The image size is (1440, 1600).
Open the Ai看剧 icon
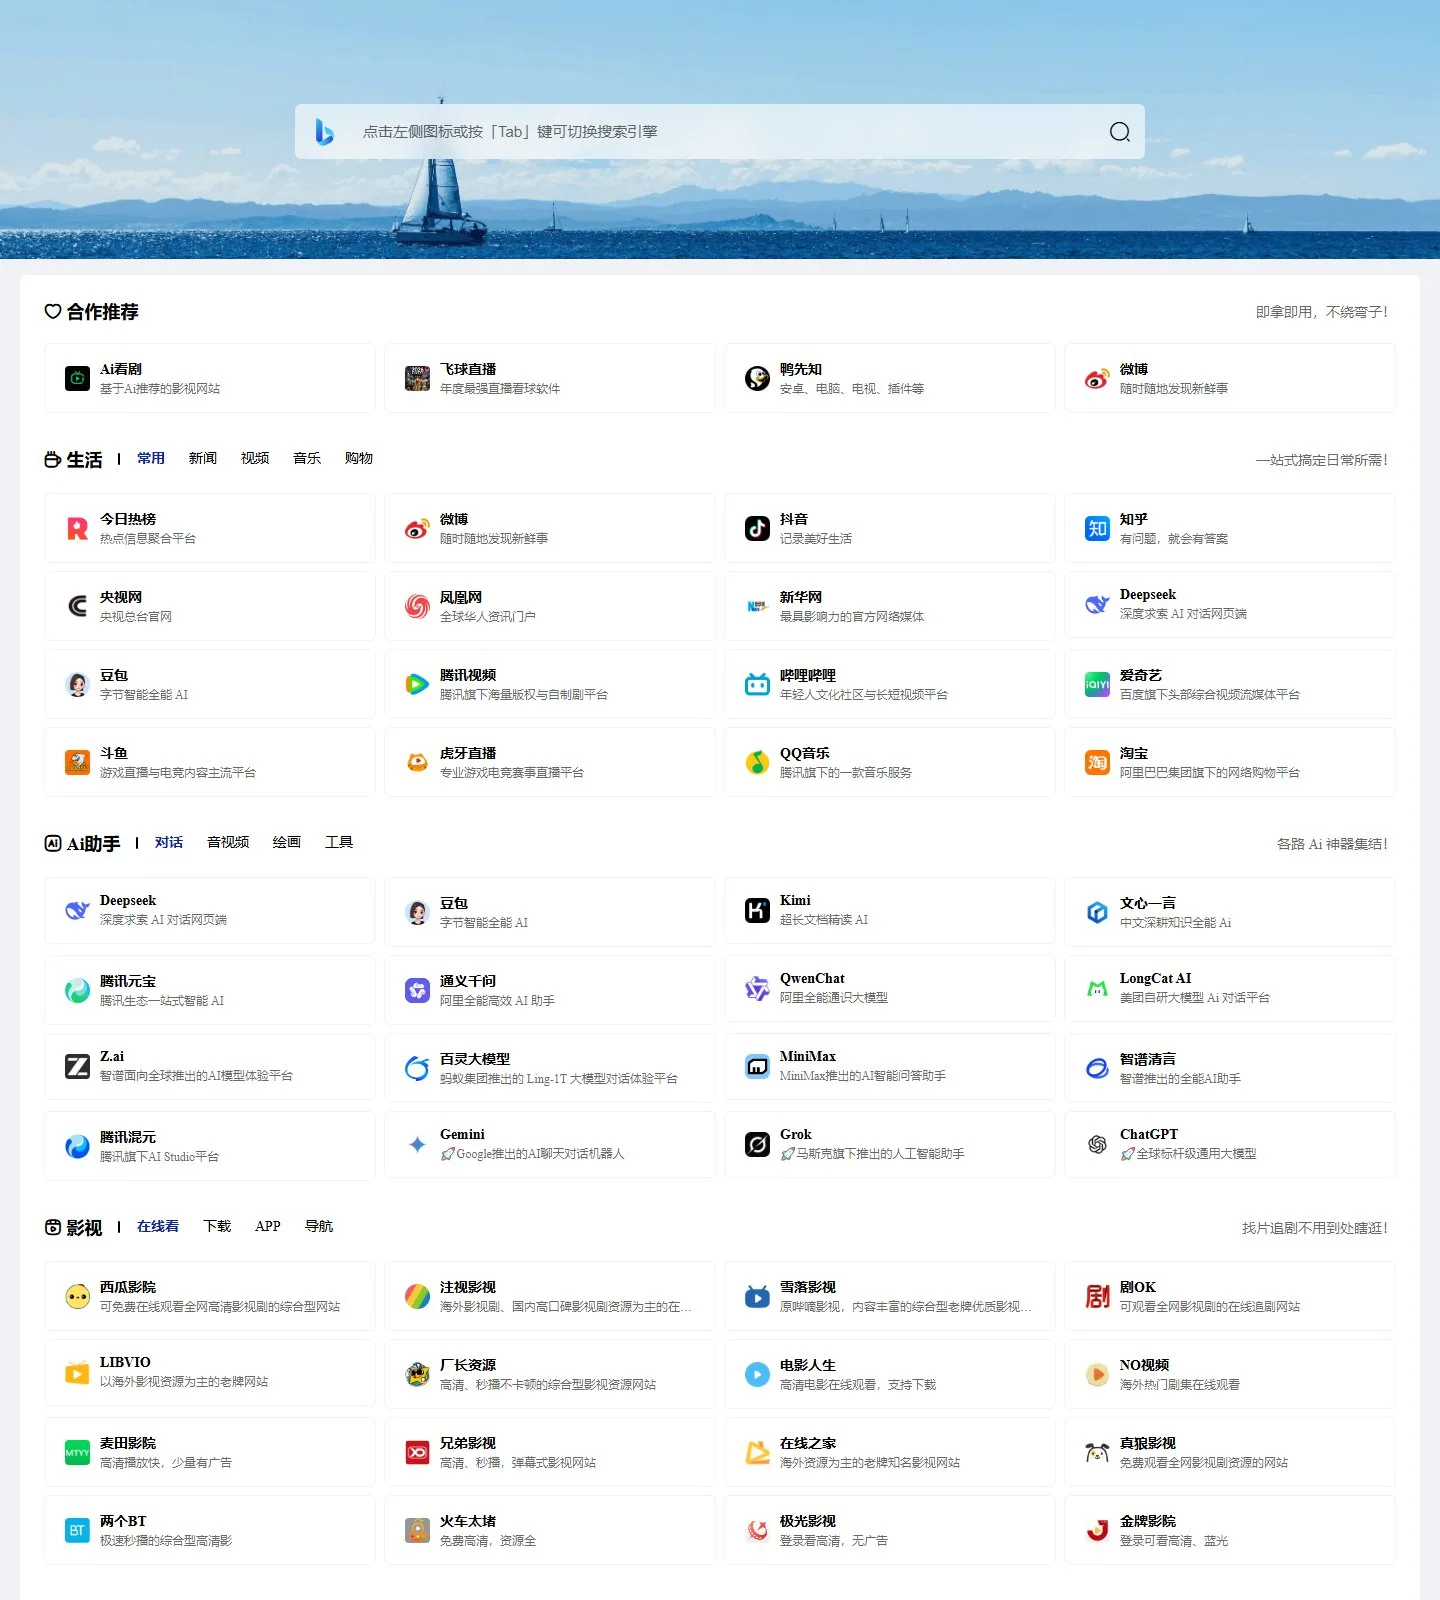tap(77, 378)
